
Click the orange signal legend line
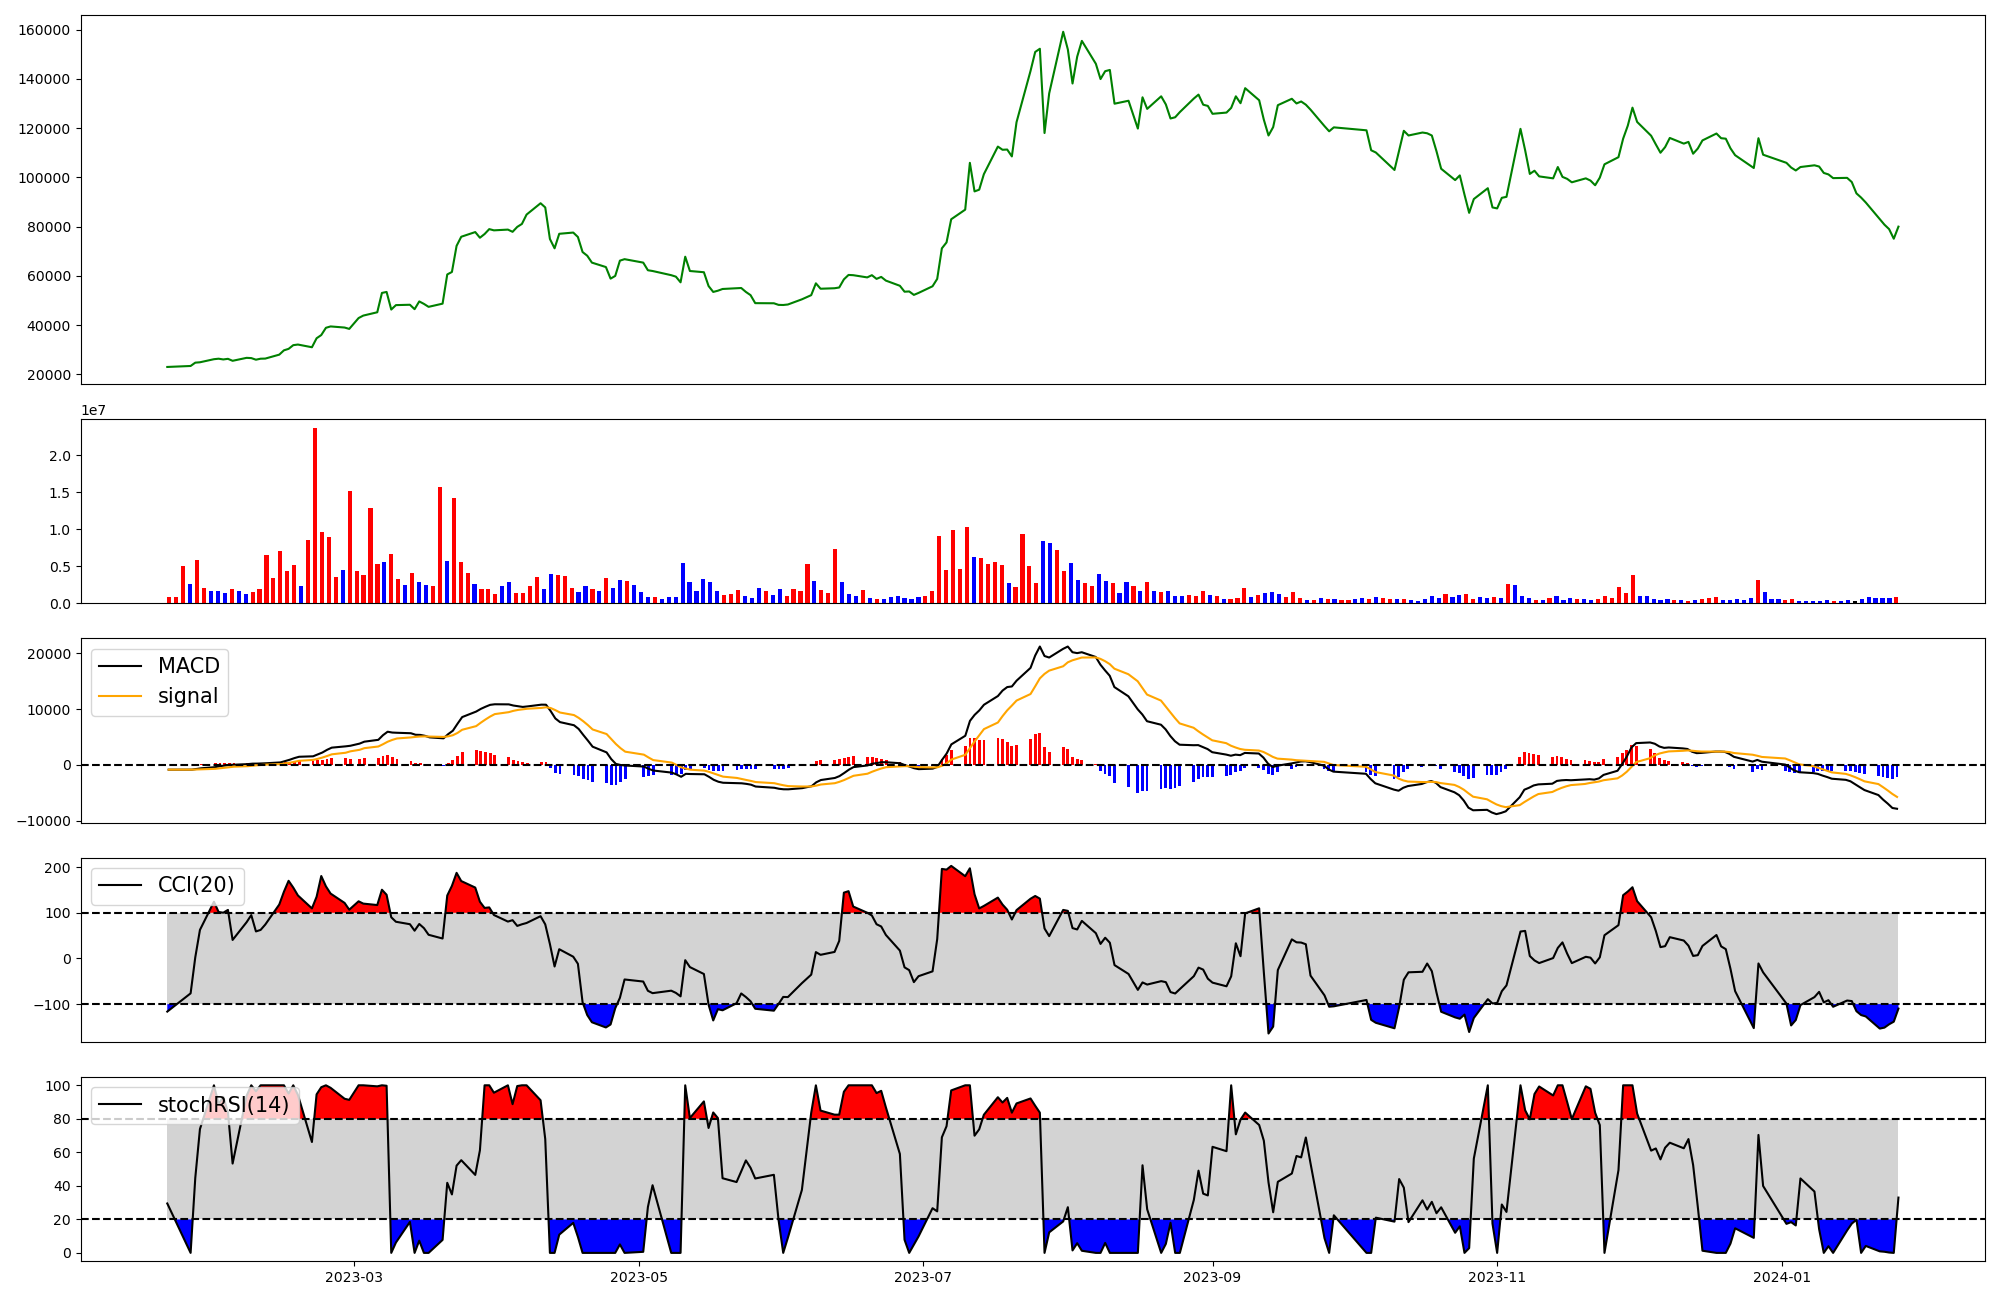(121, 696)
